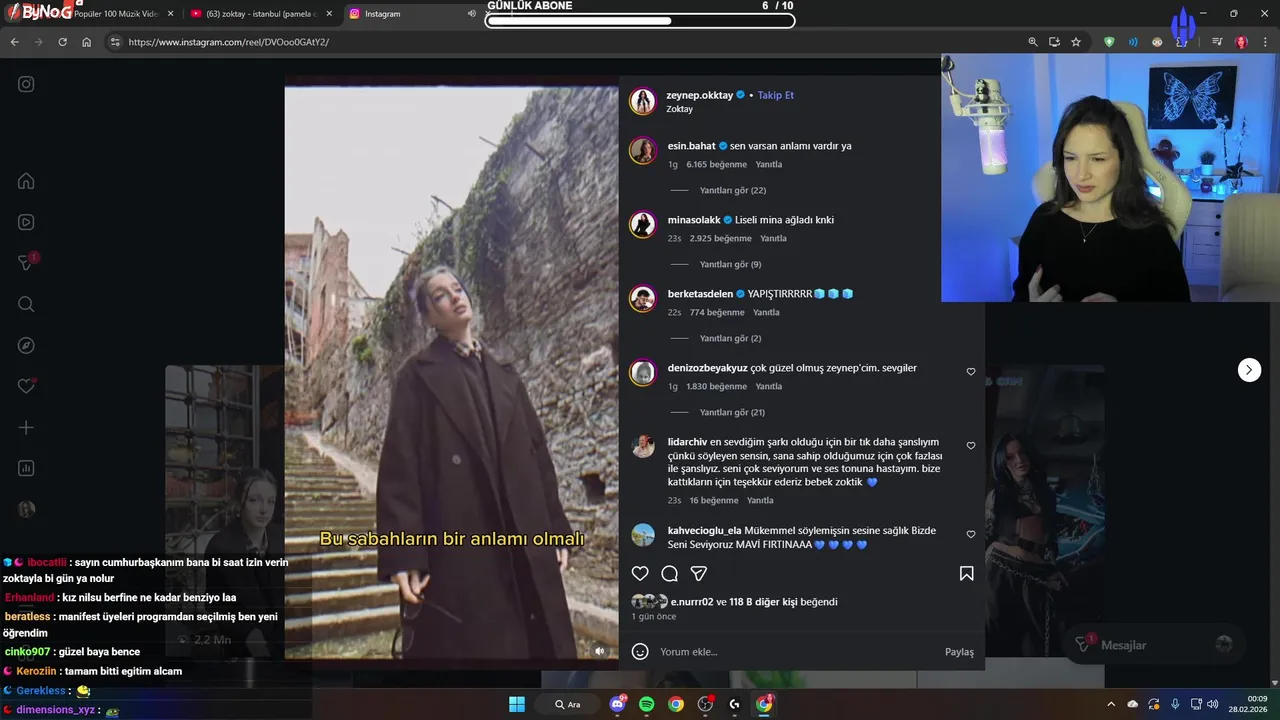Click the browser home button
The height and width of the screenshot is (720, 1280).
[x=86, y=42]
